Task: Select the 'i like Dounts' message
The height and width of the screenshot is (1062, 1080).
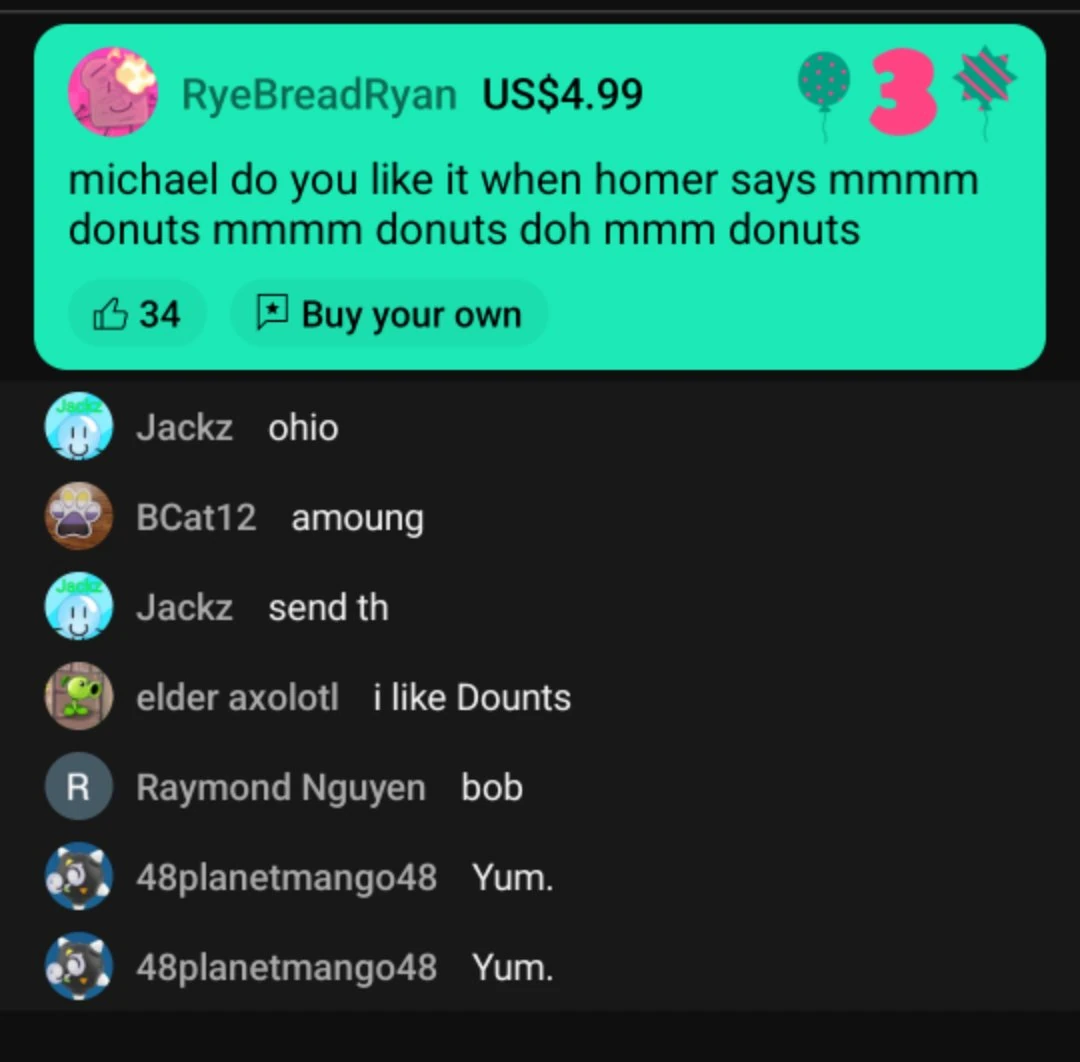Action: pyautogui.click(x=472, y=698)
